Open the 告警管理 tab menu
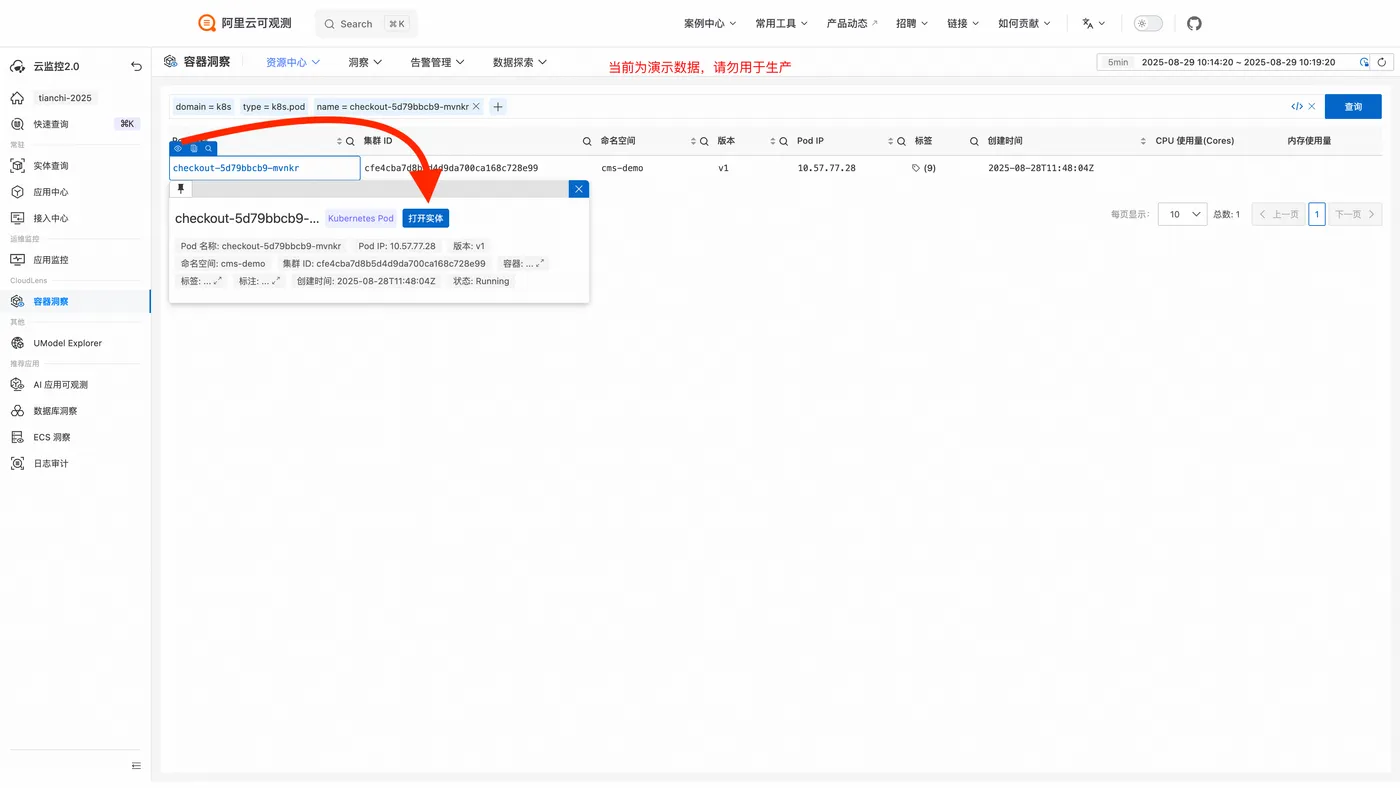The image size is (1400, 788). pos(438,62)
